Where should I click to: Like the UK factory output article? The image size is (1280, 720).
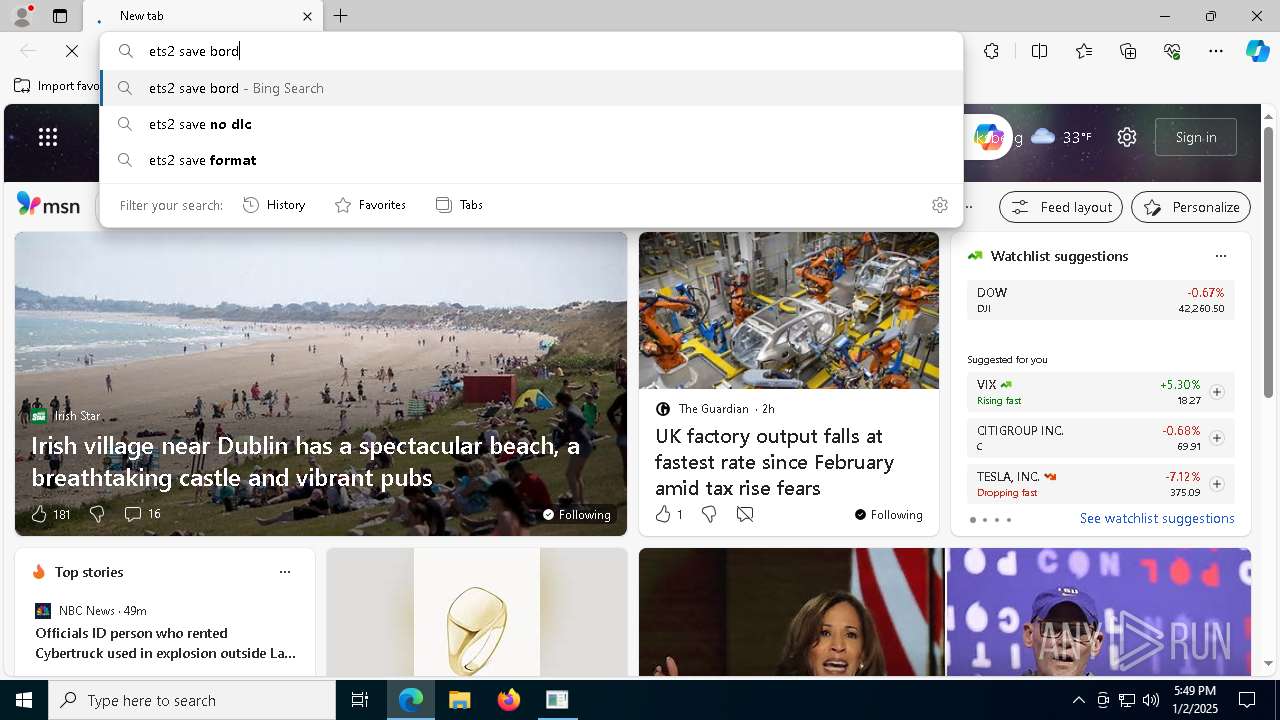click(x=663, y=514)
